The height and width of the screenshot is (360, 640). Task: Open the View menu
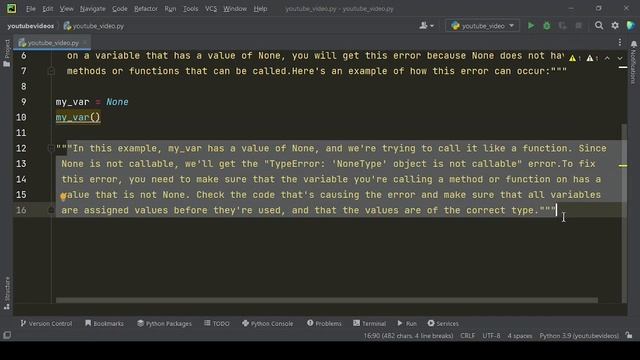66,9
